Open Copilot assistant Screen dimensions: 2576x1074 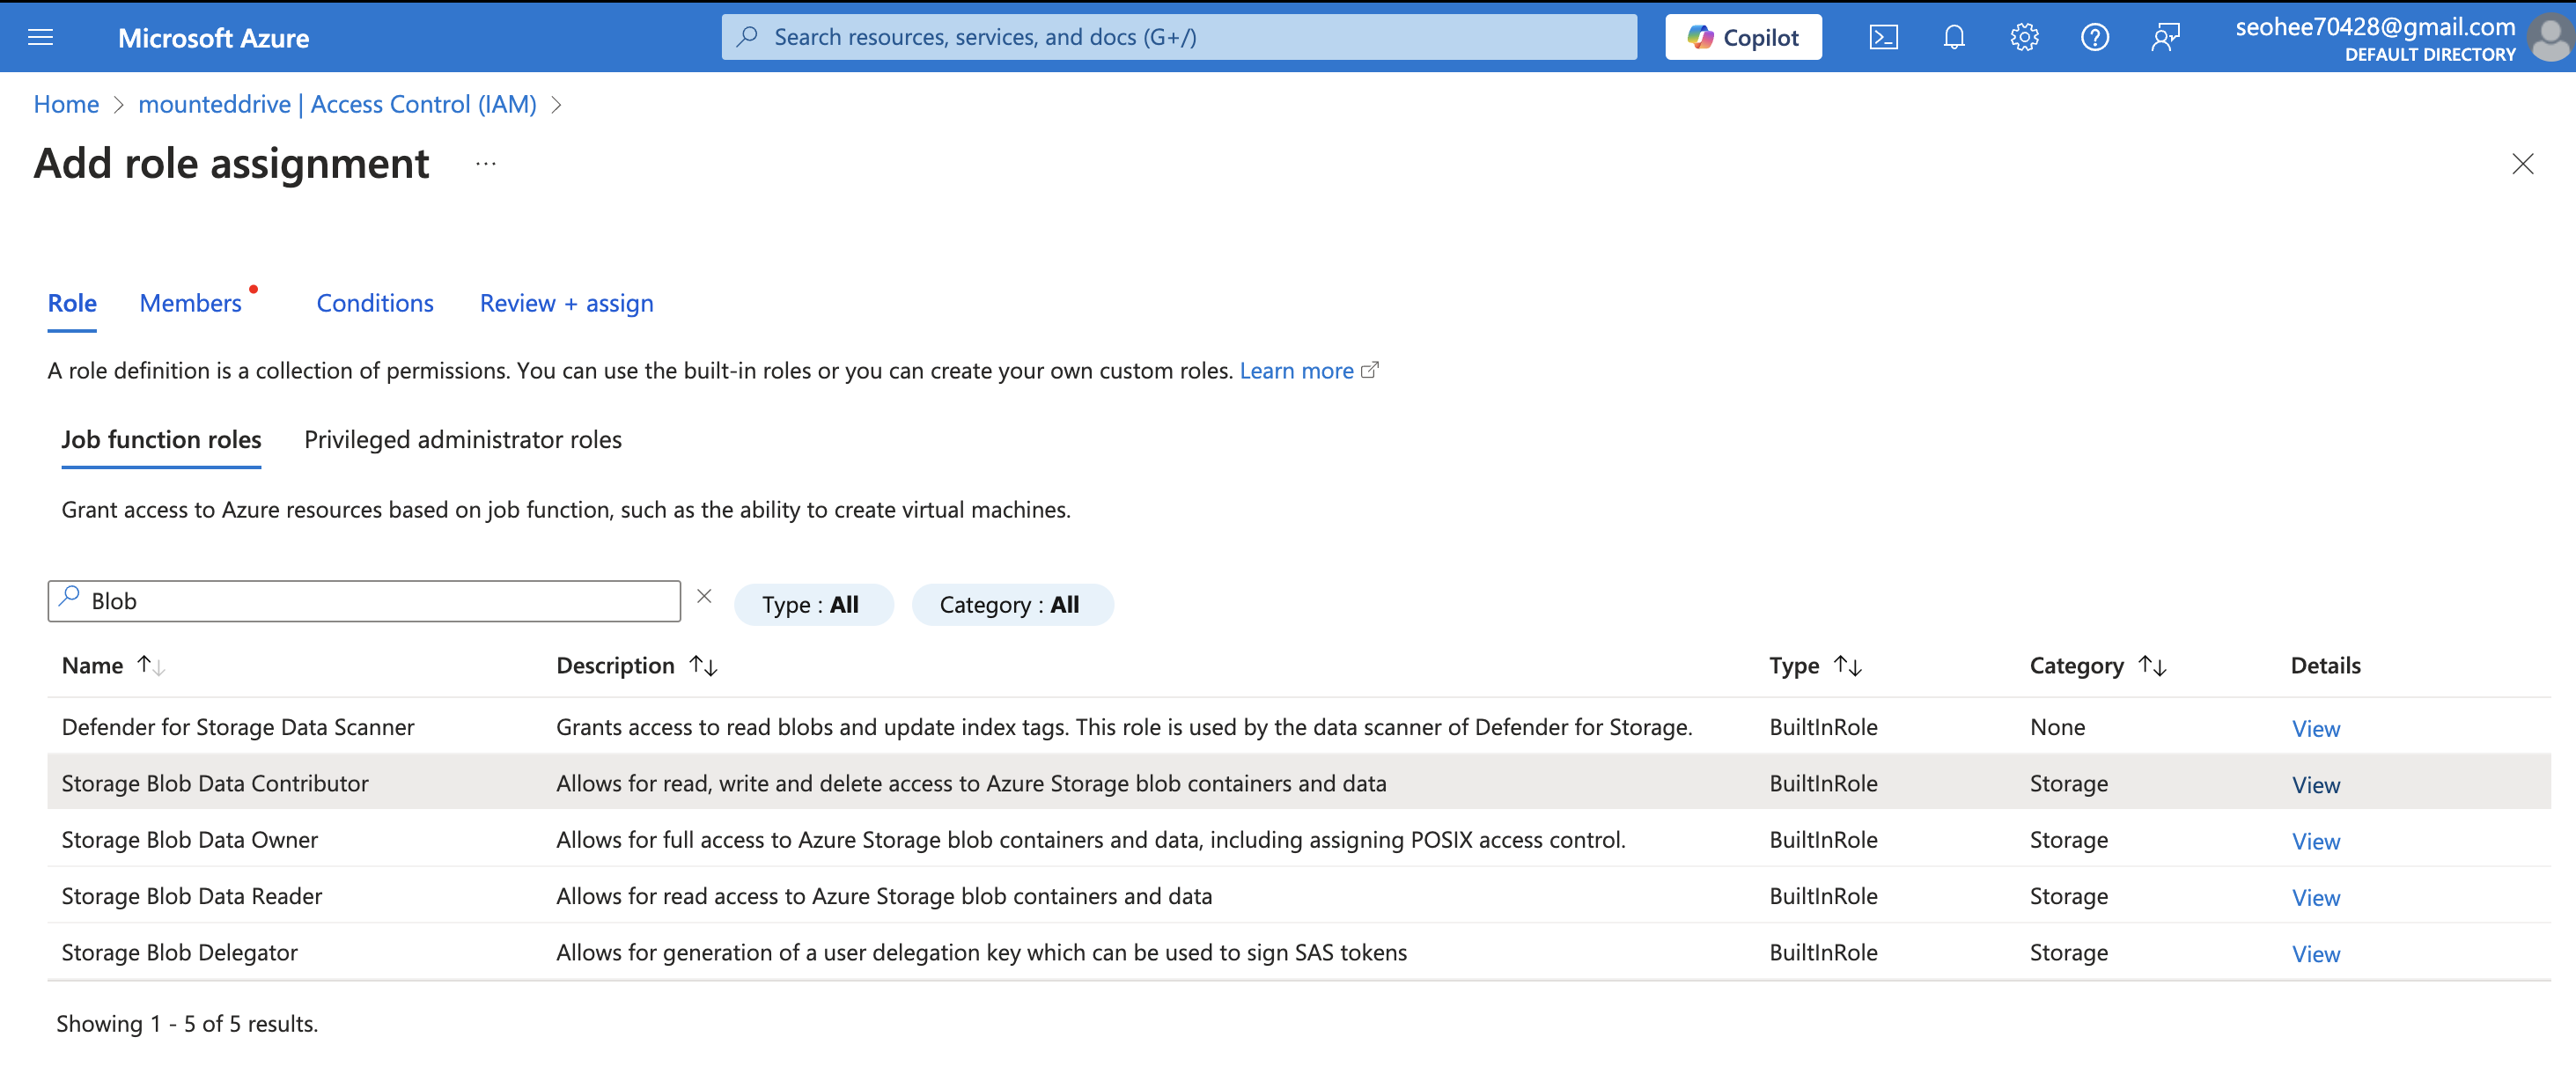(1743, 37)
